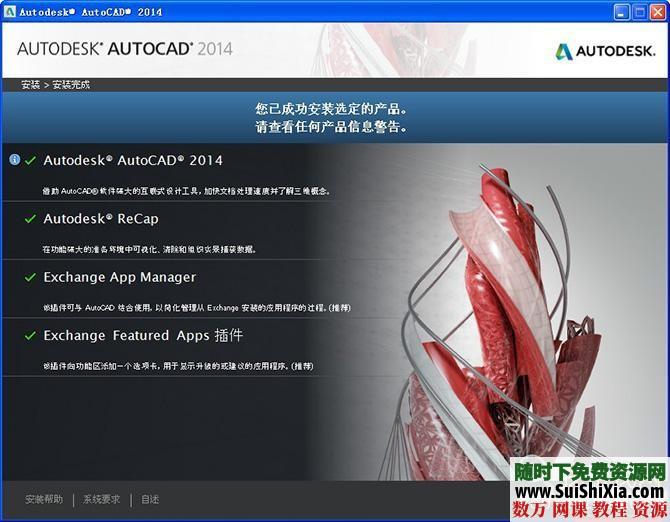Click the description under Exchange Featured Apps
Image resolution: width=670 pixels, height=522 pixels.
click(x=178, y=366)
